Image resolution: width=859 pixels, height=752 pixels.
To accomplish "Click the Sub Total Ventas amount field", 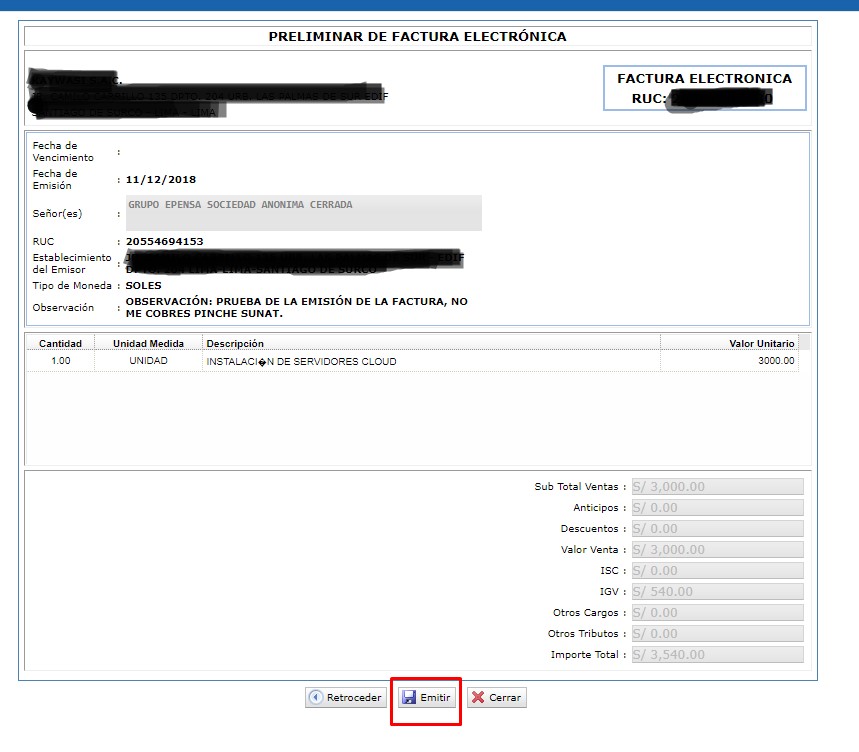I will (717, 486).
